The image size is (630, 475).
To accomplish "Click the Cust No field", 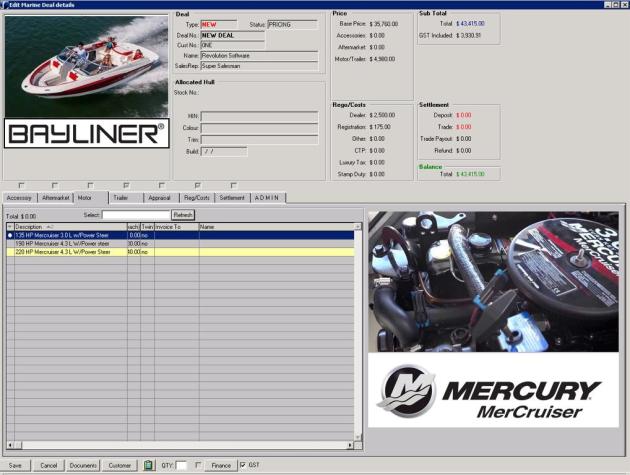I will click(233, 45).
